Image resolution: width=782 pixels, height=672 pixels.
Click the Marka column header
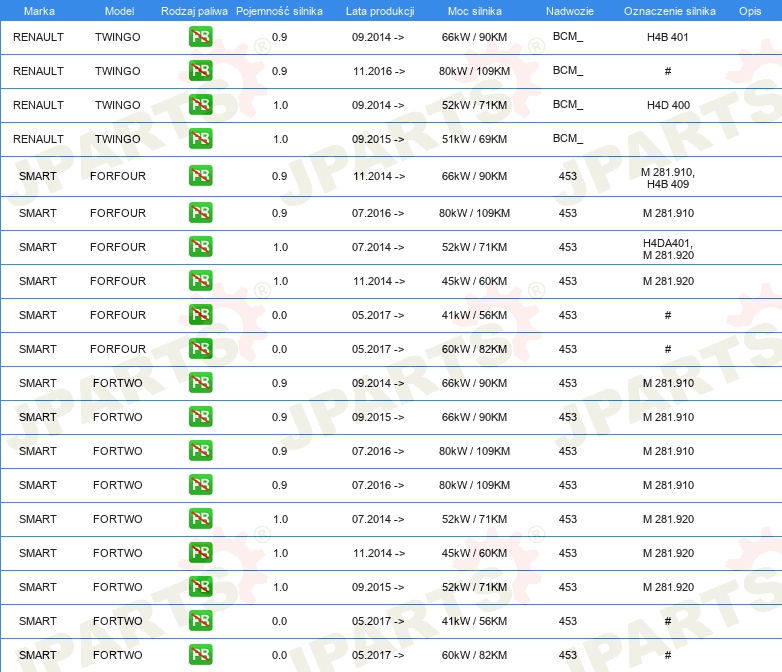[x=39, y=11]
